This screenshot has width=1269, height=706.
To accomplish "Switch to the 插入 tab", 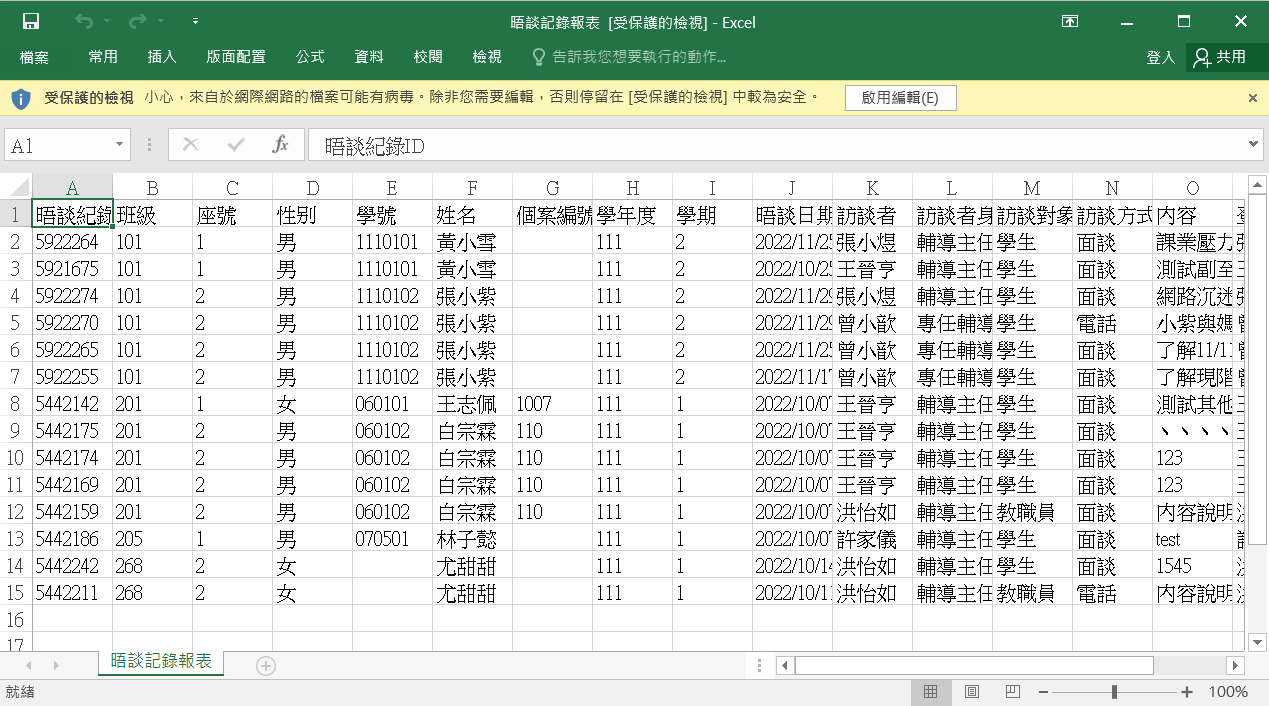I will tap(162, 57).
